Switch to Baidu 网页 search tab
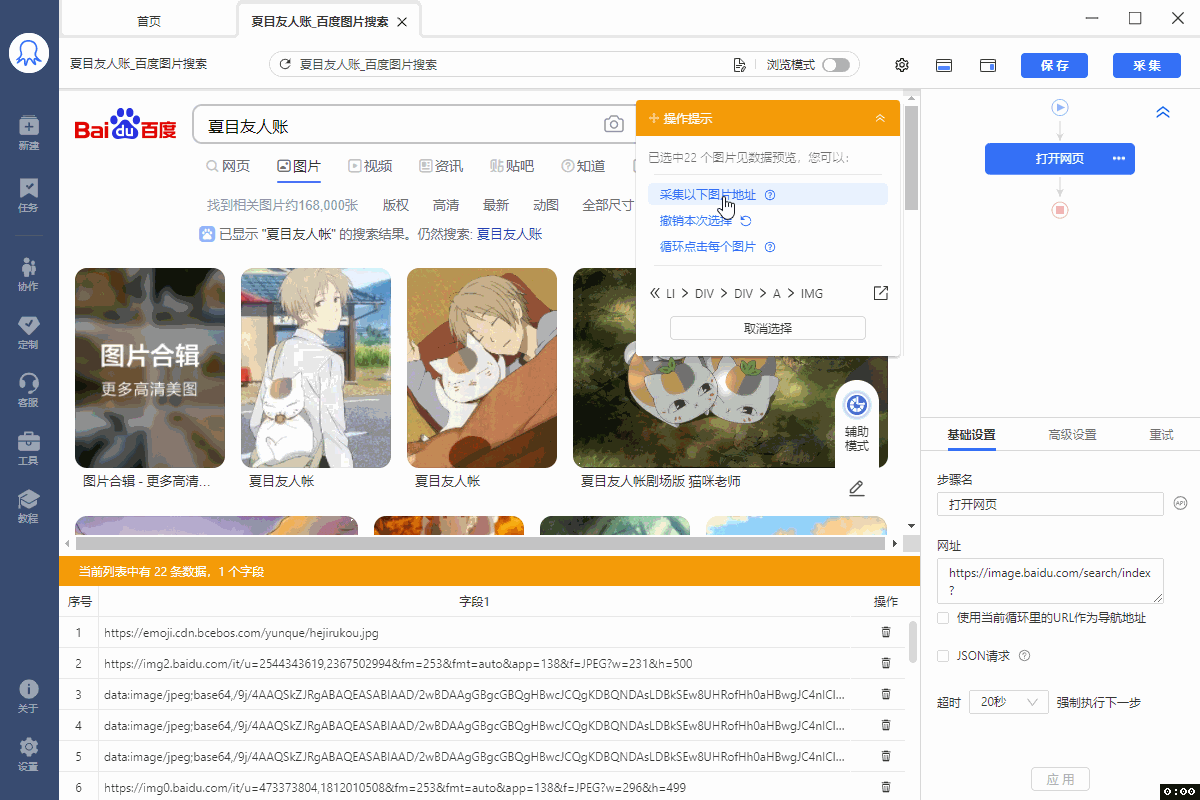Screen dimensions: 1200x800 (228, 166)
